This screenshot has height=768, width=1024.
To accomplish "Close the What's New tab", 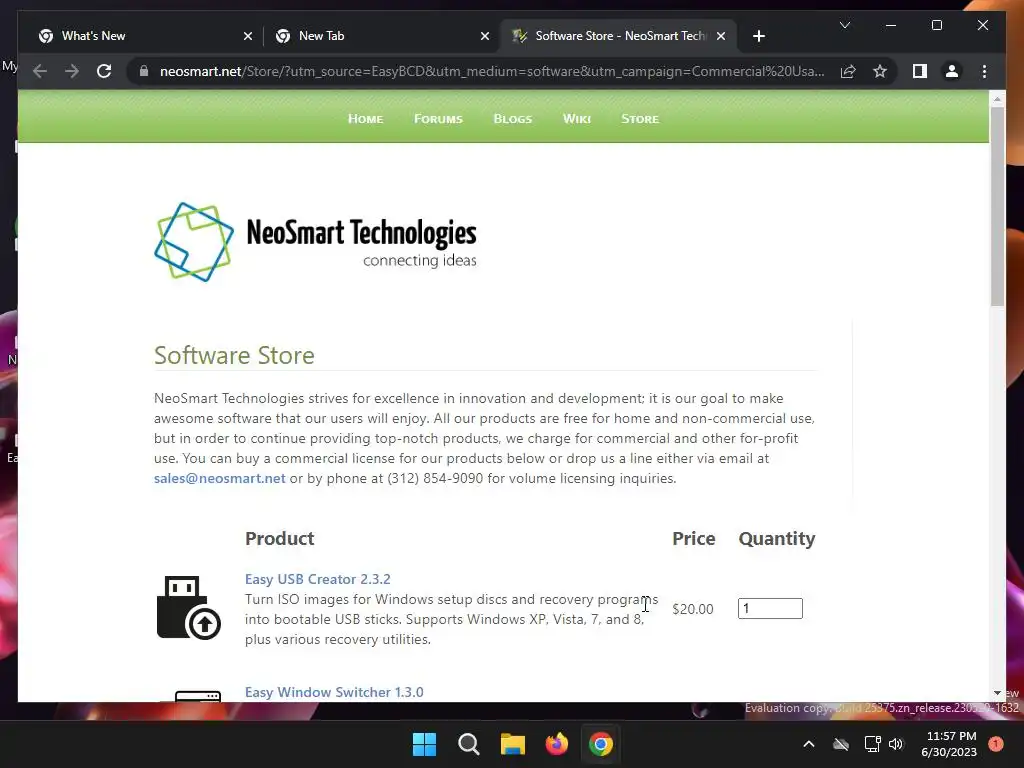I will pyautogui.click(x=248, y=36).
